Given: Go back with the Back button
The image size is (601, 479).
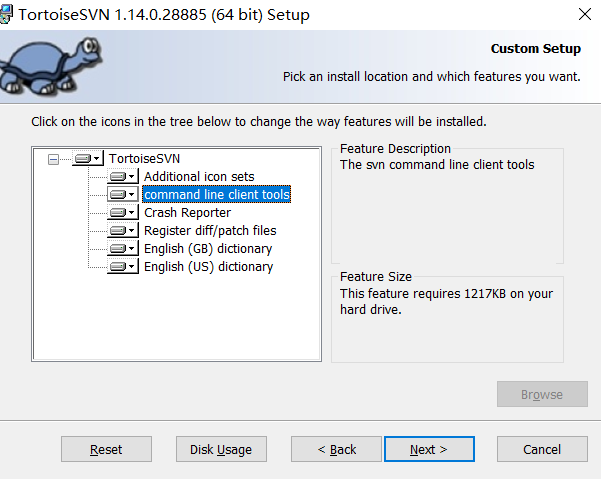Looking at the screenshot, I should [x=336, y=449].
